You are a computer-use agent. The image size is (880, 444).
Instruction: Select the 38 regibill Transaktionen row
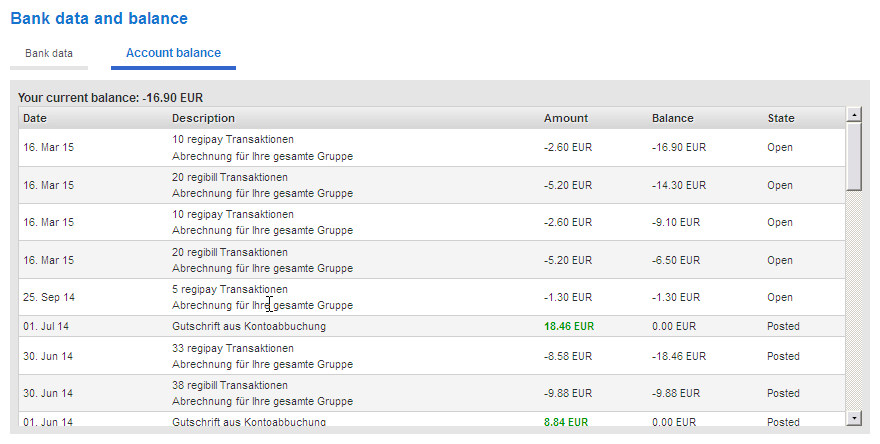(432, 393)
